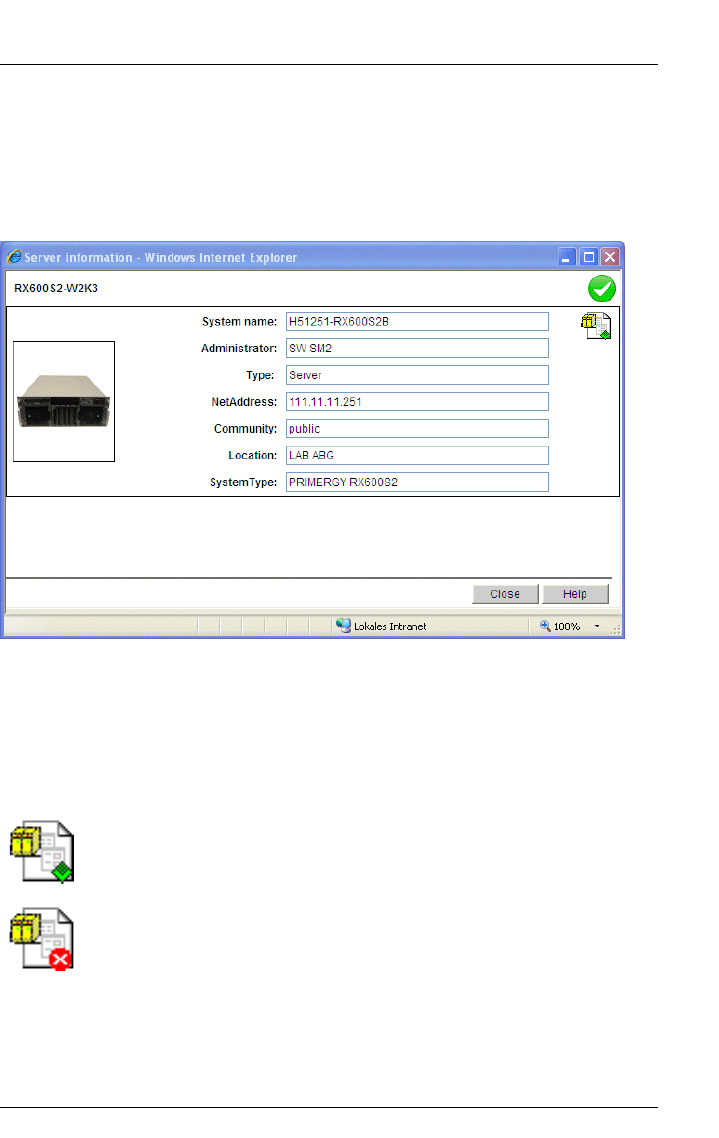719x1138 pixels.
Task: Click the large update icon with red X
Action: tap(42, 938)
